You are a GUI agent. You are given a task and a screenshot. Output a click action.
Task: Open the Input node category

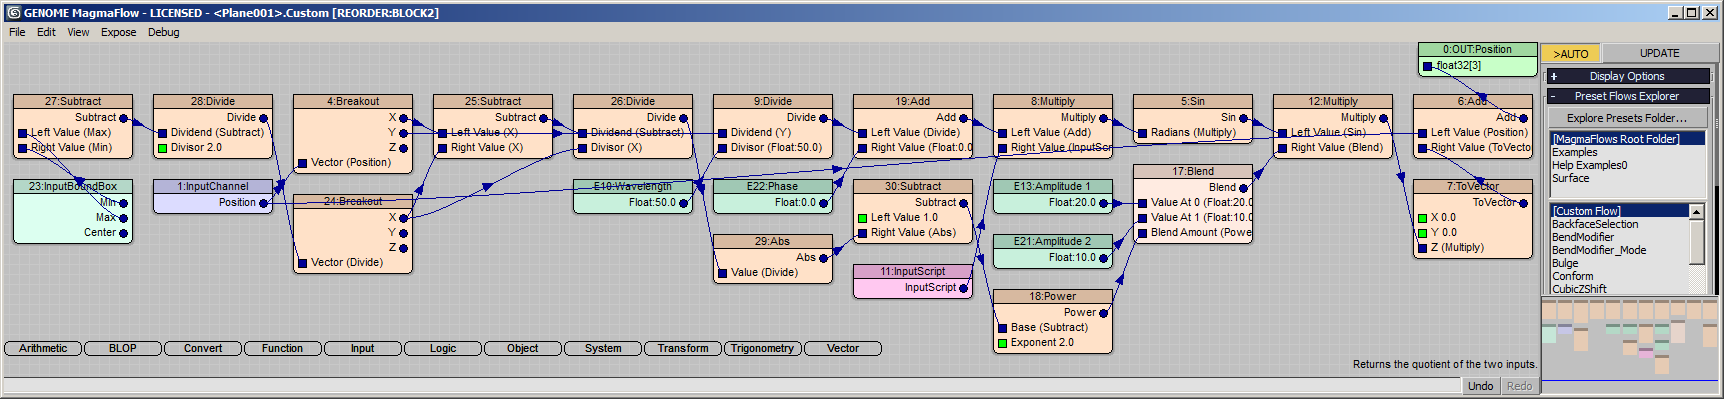click(363, 348)
